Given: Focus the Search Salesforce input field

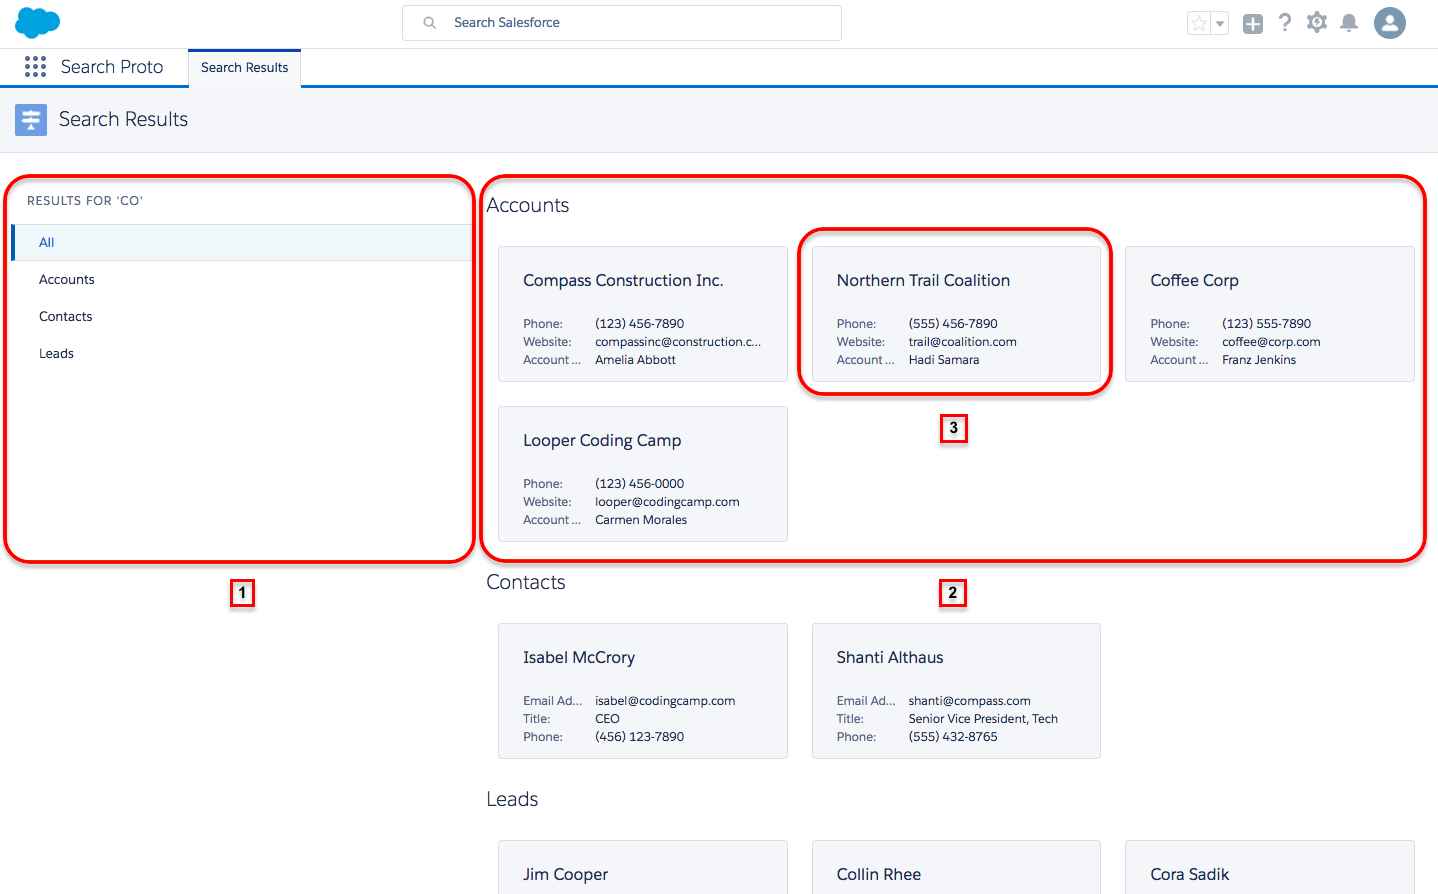Looking at the screenshot, I should (622, 23).
